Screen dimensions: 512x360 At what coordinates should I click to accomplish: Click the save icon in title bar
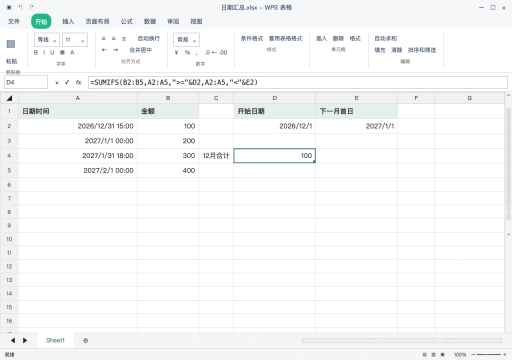click(x=9, y=7)
